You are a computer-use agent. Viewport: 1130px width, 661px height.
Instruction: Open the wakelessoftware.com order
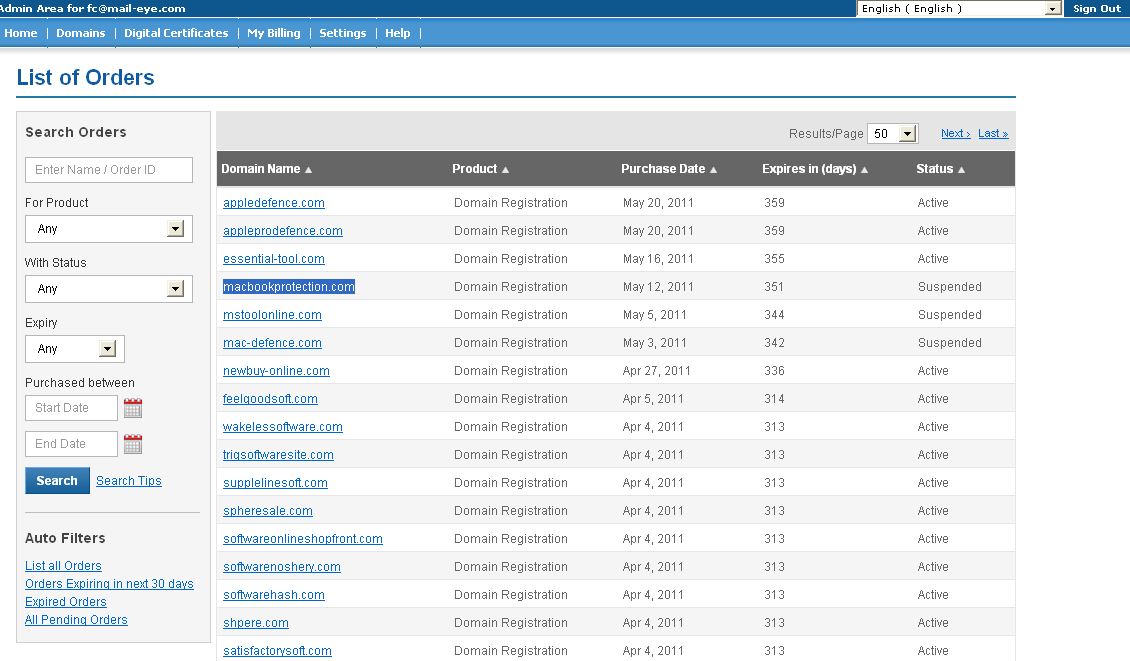(x=282, y=427)
